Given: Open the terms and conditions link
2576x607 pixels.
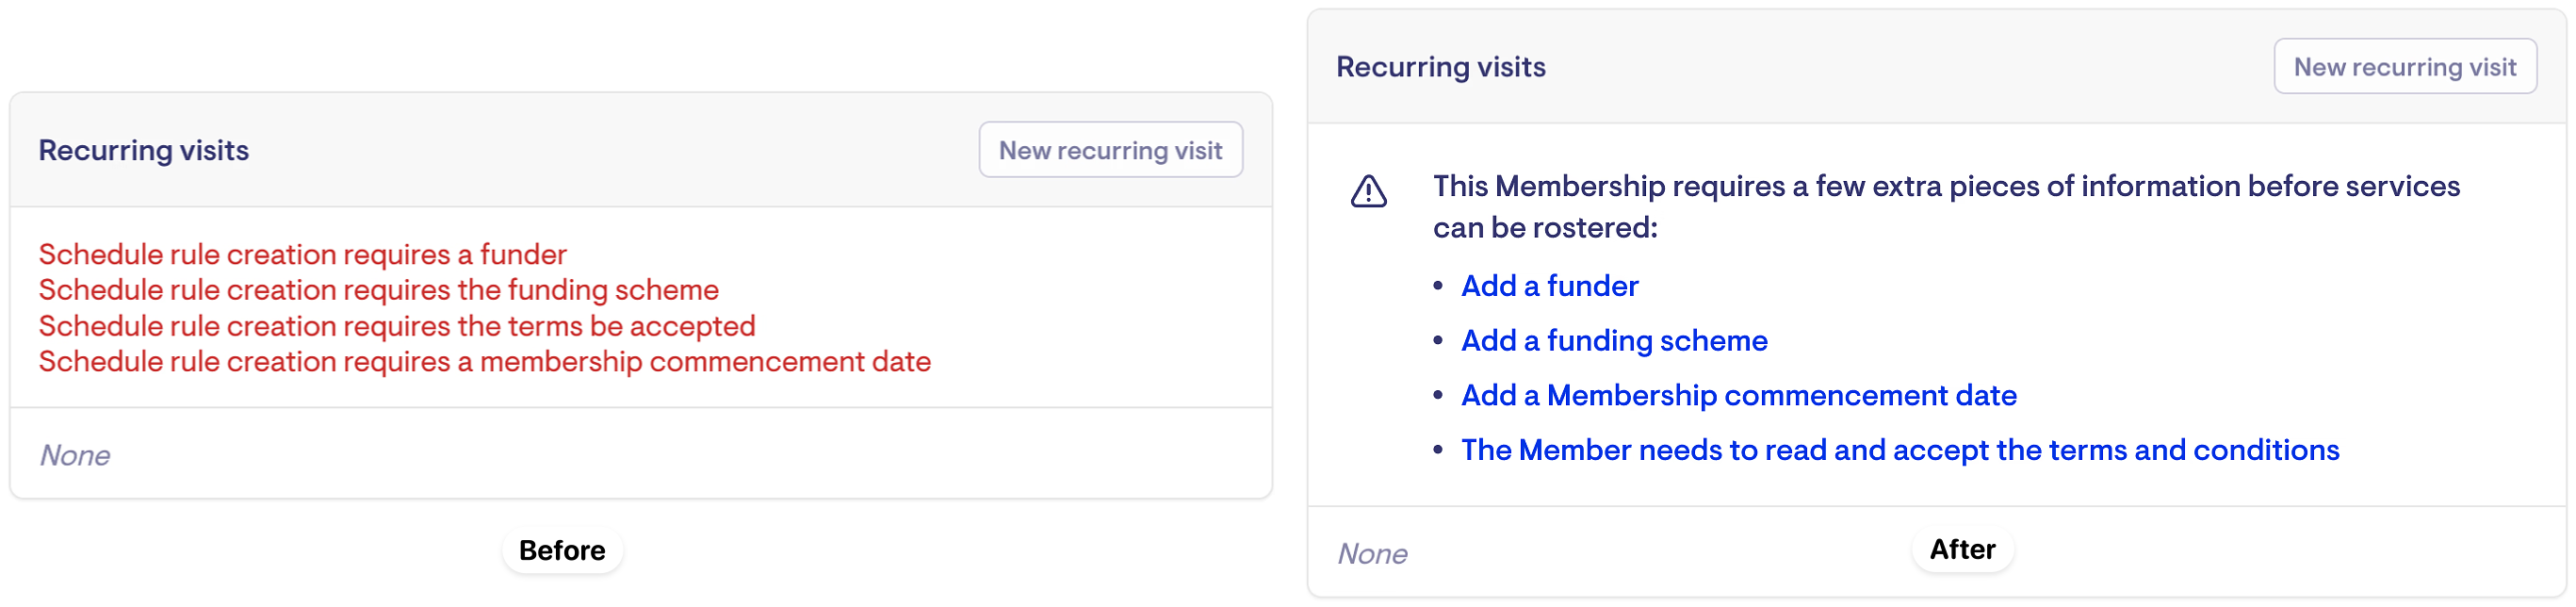Looking at the screenshot, I should 1899,451.
